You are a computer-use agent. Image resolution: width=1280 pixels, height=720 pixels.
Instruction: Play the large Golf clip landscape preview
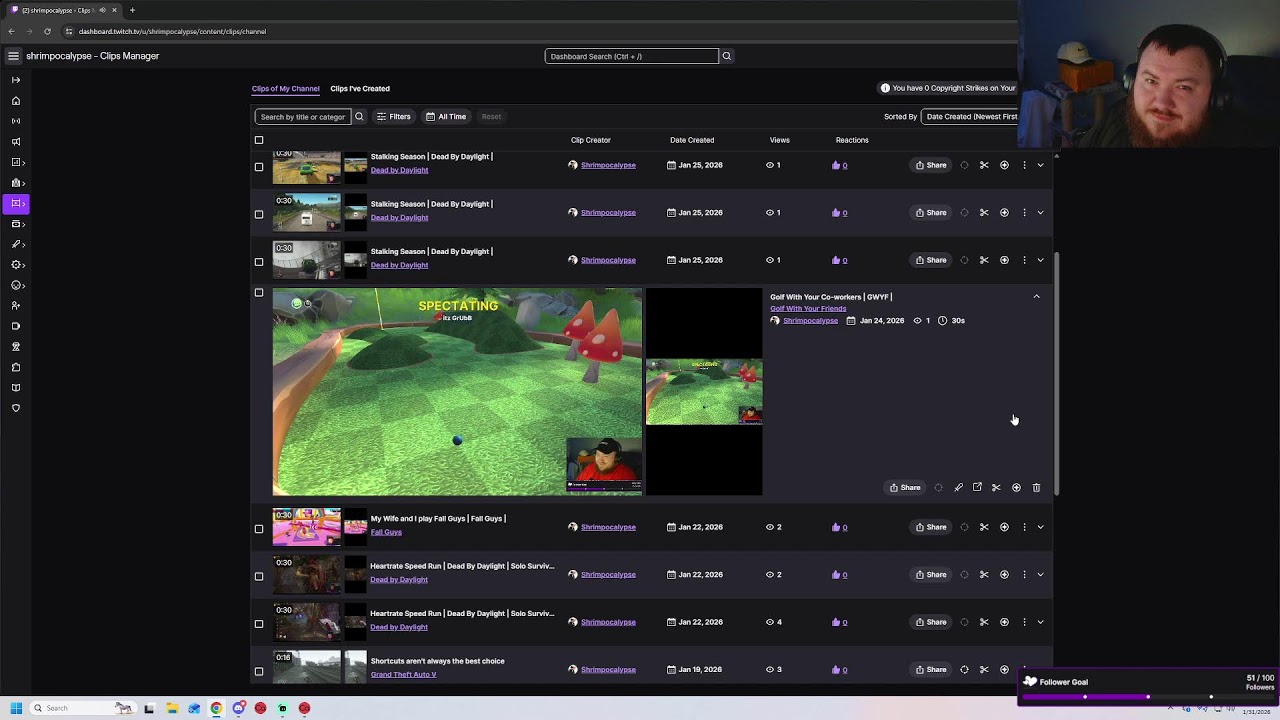coord(457,392)
